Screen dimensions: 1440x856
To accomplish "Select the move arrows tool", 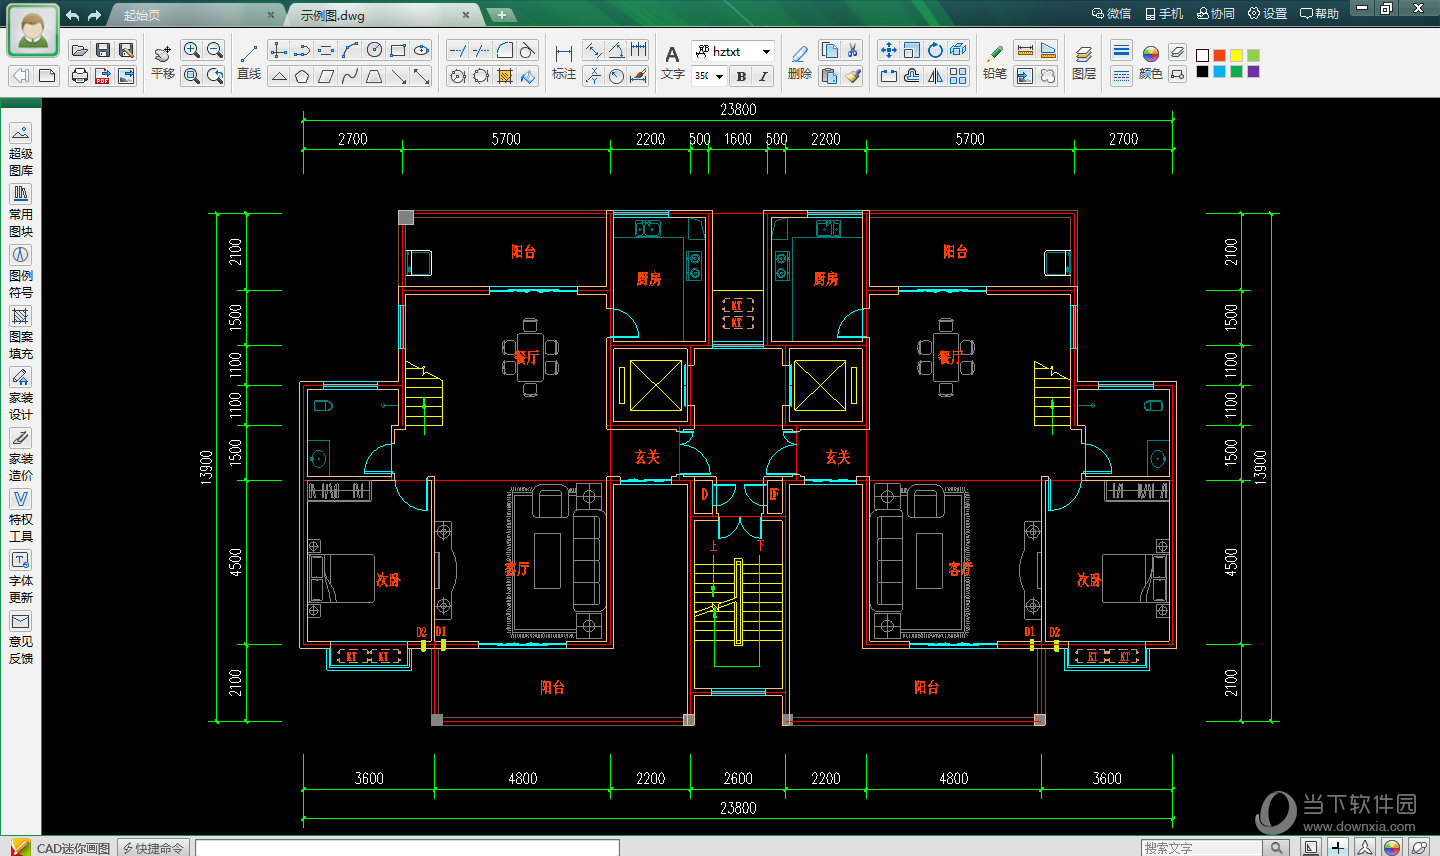I will point(888,50).
